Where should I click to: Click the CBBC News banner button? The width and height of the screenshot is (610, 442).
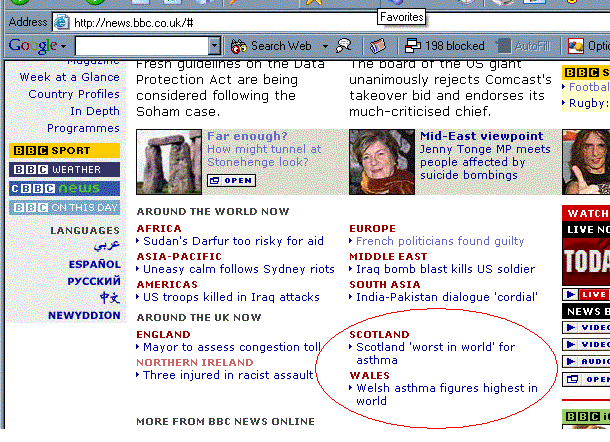coord(65,188)
